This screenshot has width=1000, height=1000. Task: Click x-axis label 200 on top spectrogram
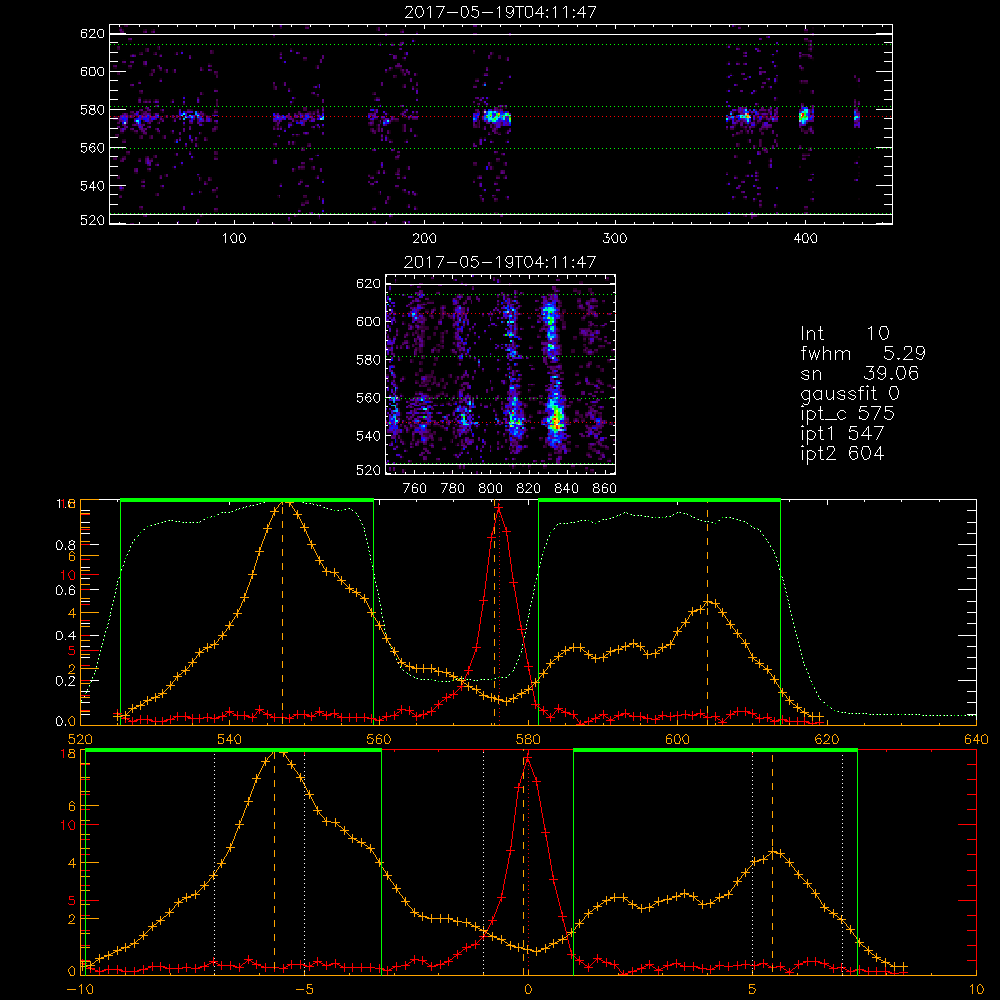[x=424, y=239]
